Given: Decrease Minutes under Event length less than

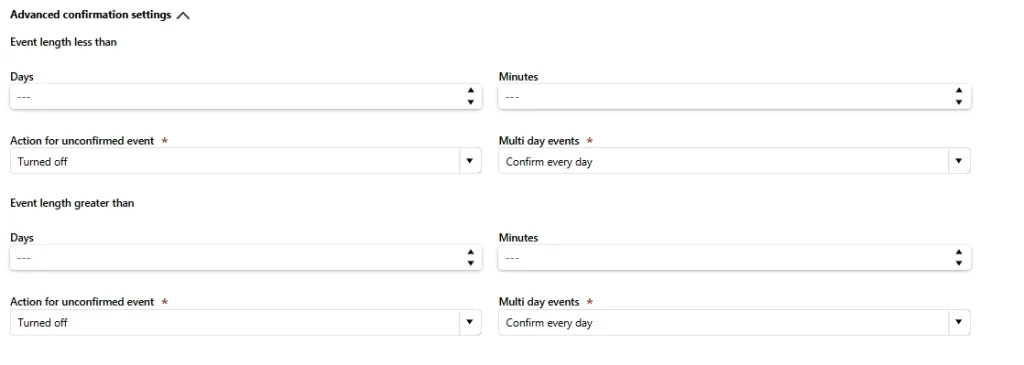Looking at the screenshot, I should [959, 103].
